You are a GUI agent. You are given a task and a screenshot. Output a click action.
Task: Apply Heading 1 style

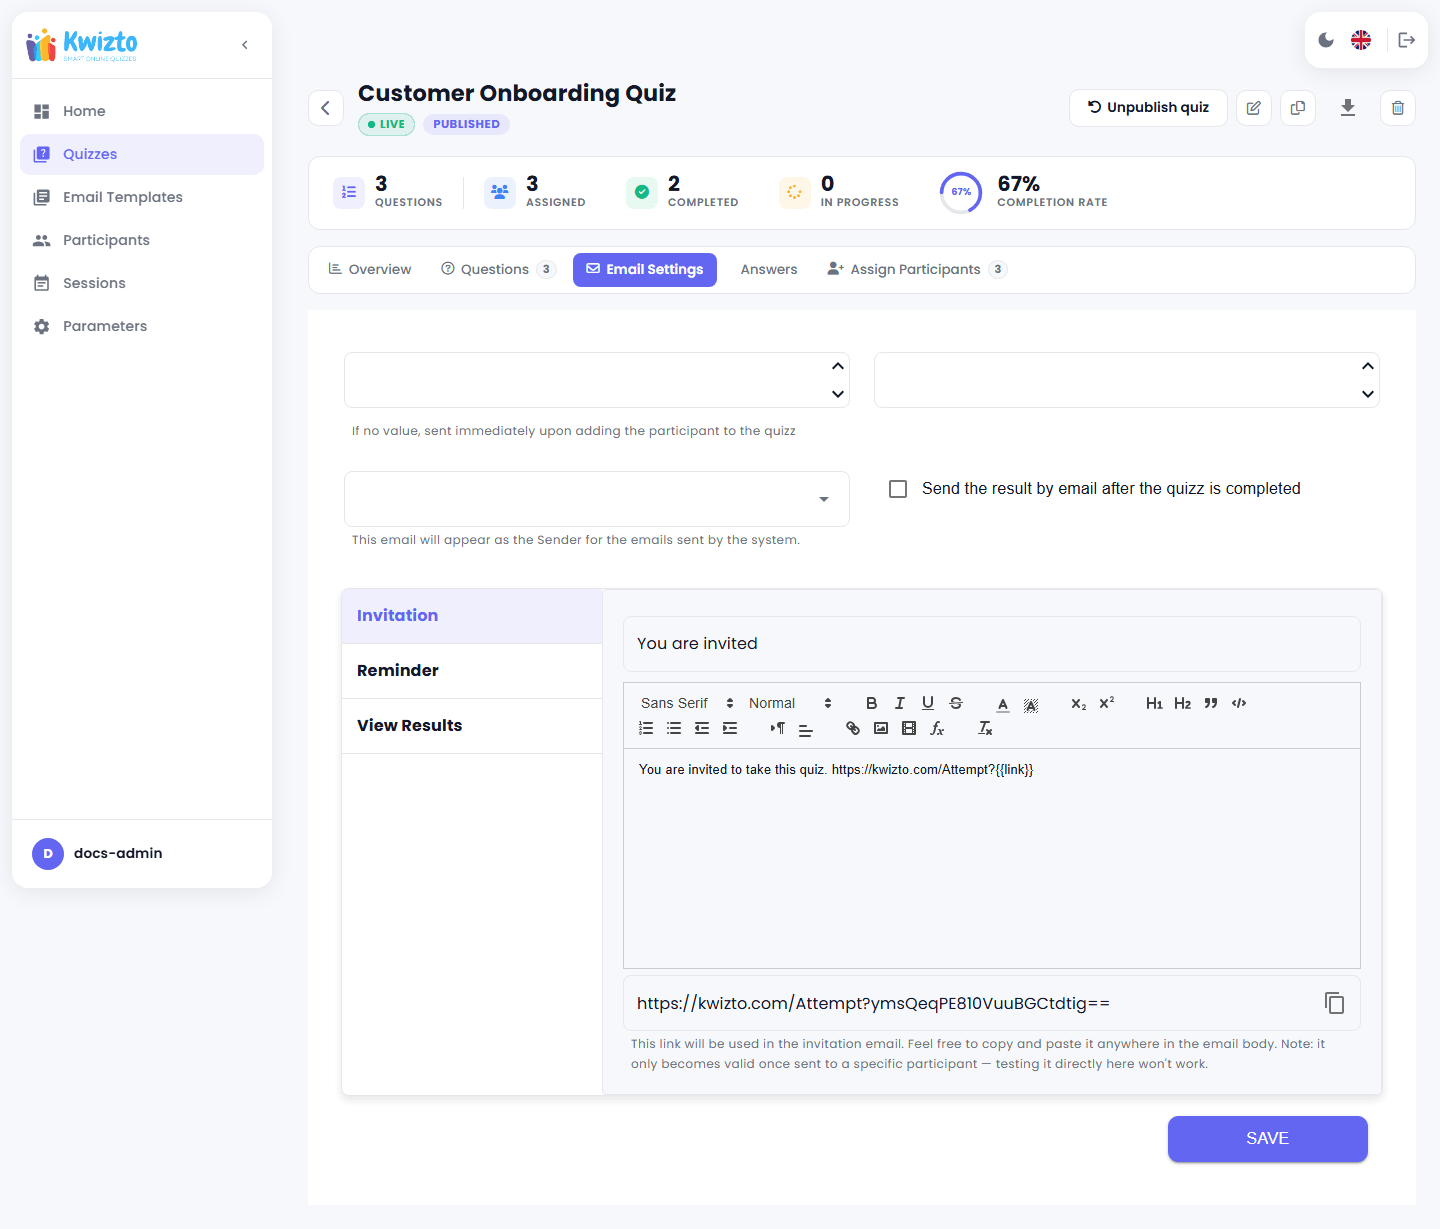pyautogui.click(x=1154, y=703)
